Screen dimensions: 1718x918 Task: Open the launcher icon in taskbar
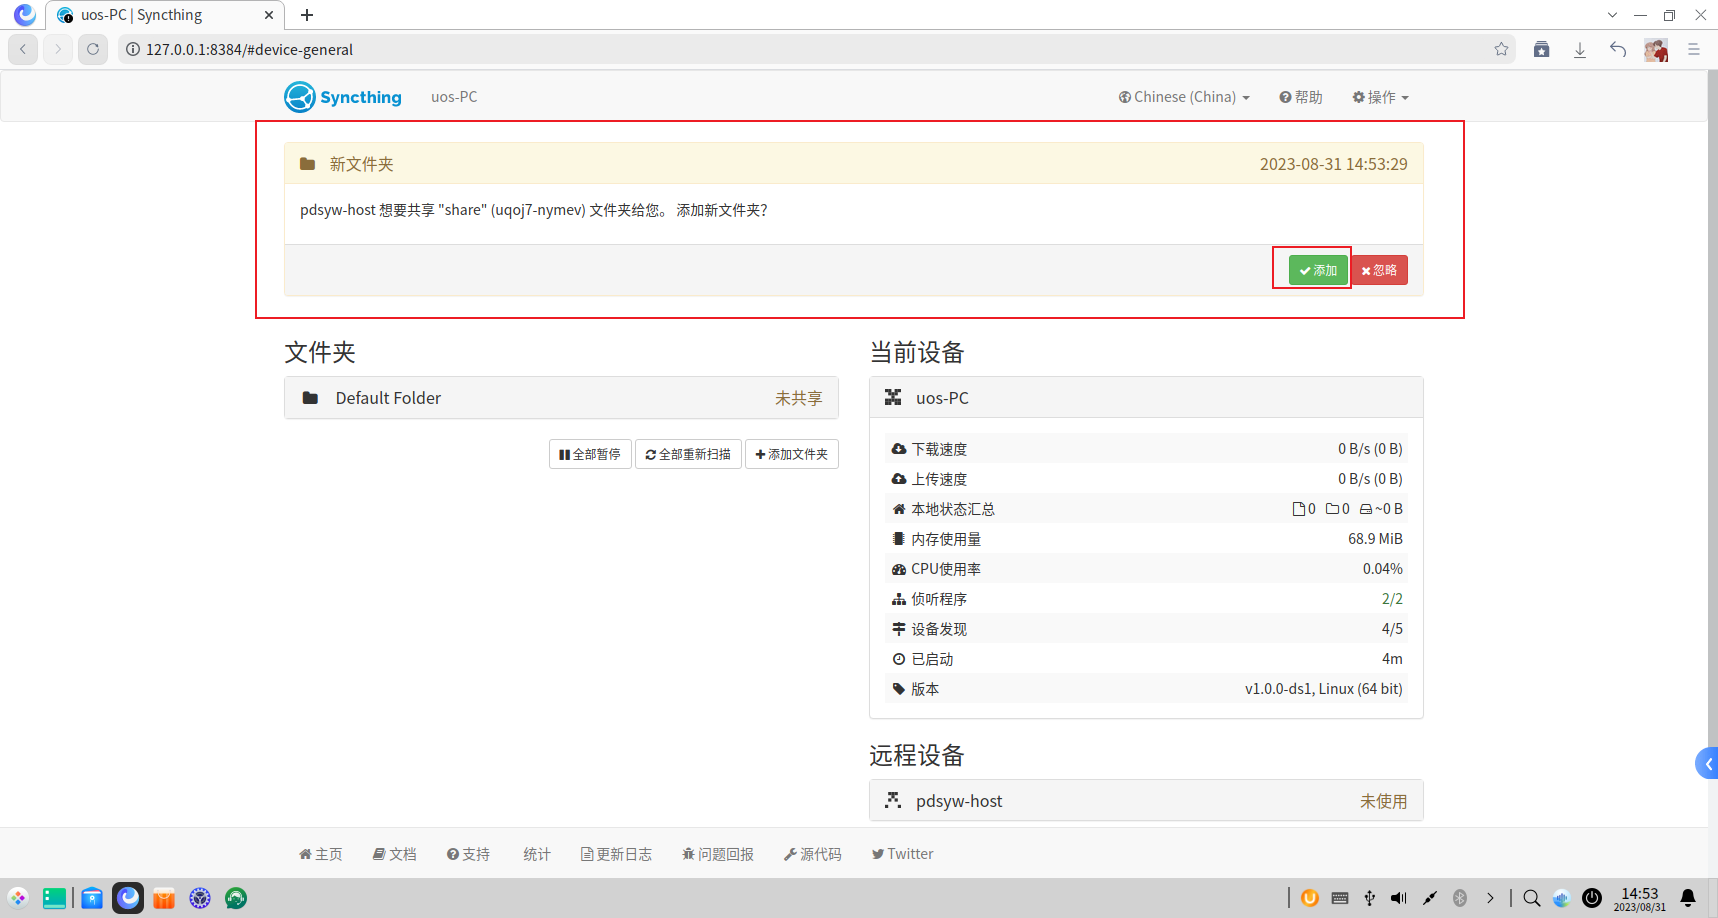[18, 898]
